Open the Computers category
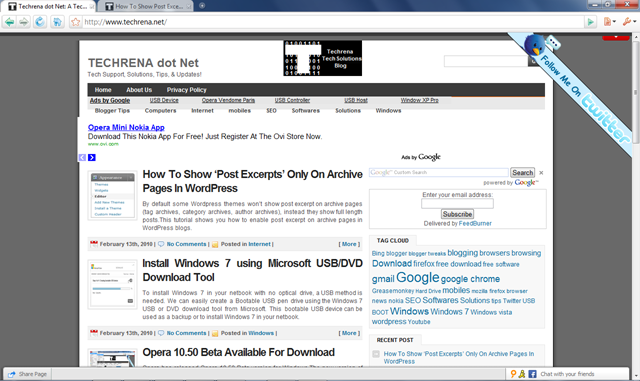The width and height of the screenshot is (640, 381). click(160, 111)
